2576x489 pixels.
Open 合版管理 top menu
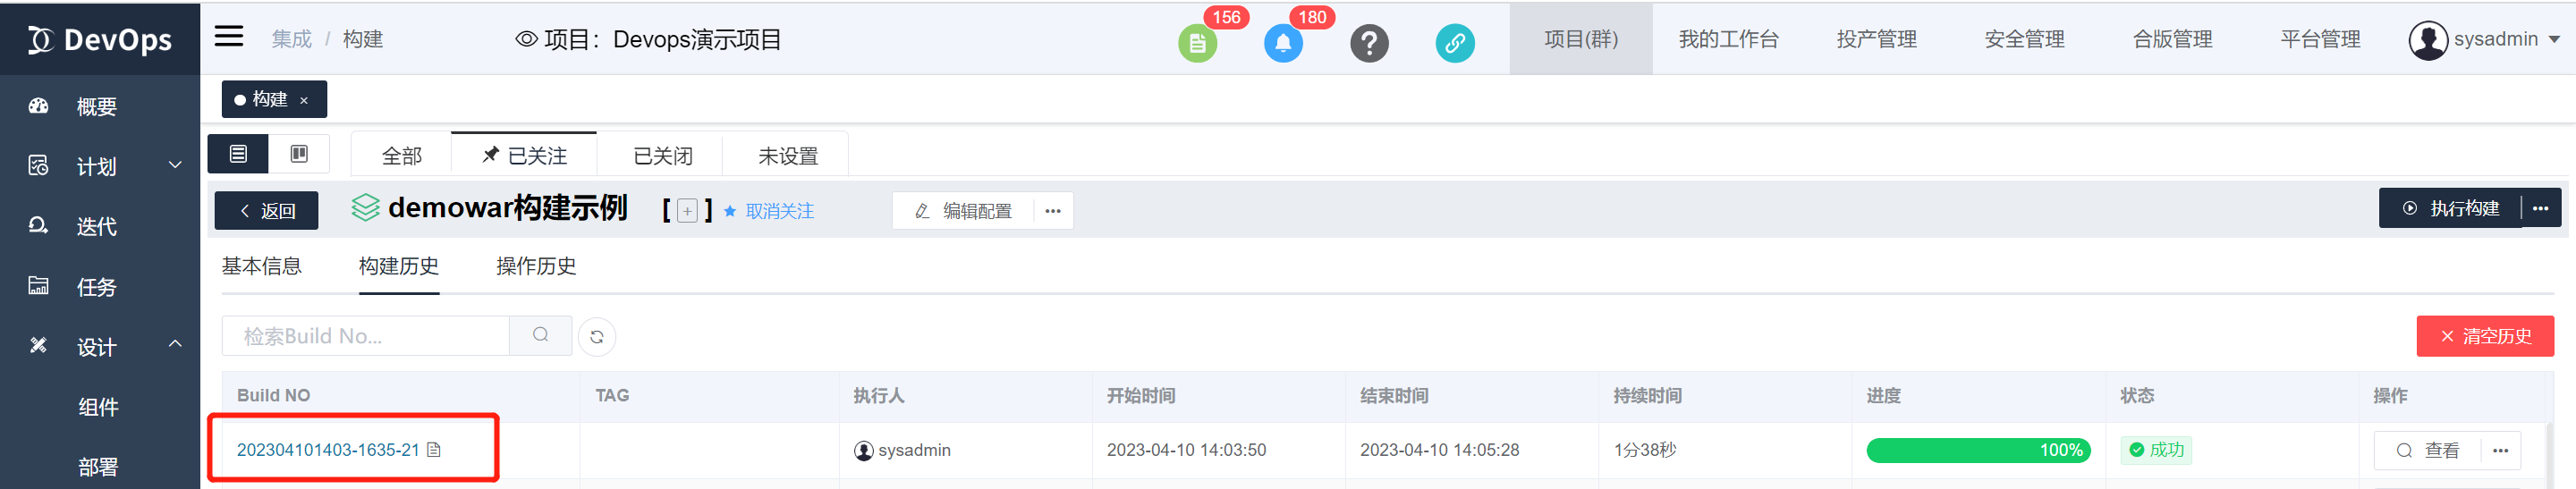pyautogui.click(x=2172, y=39)
